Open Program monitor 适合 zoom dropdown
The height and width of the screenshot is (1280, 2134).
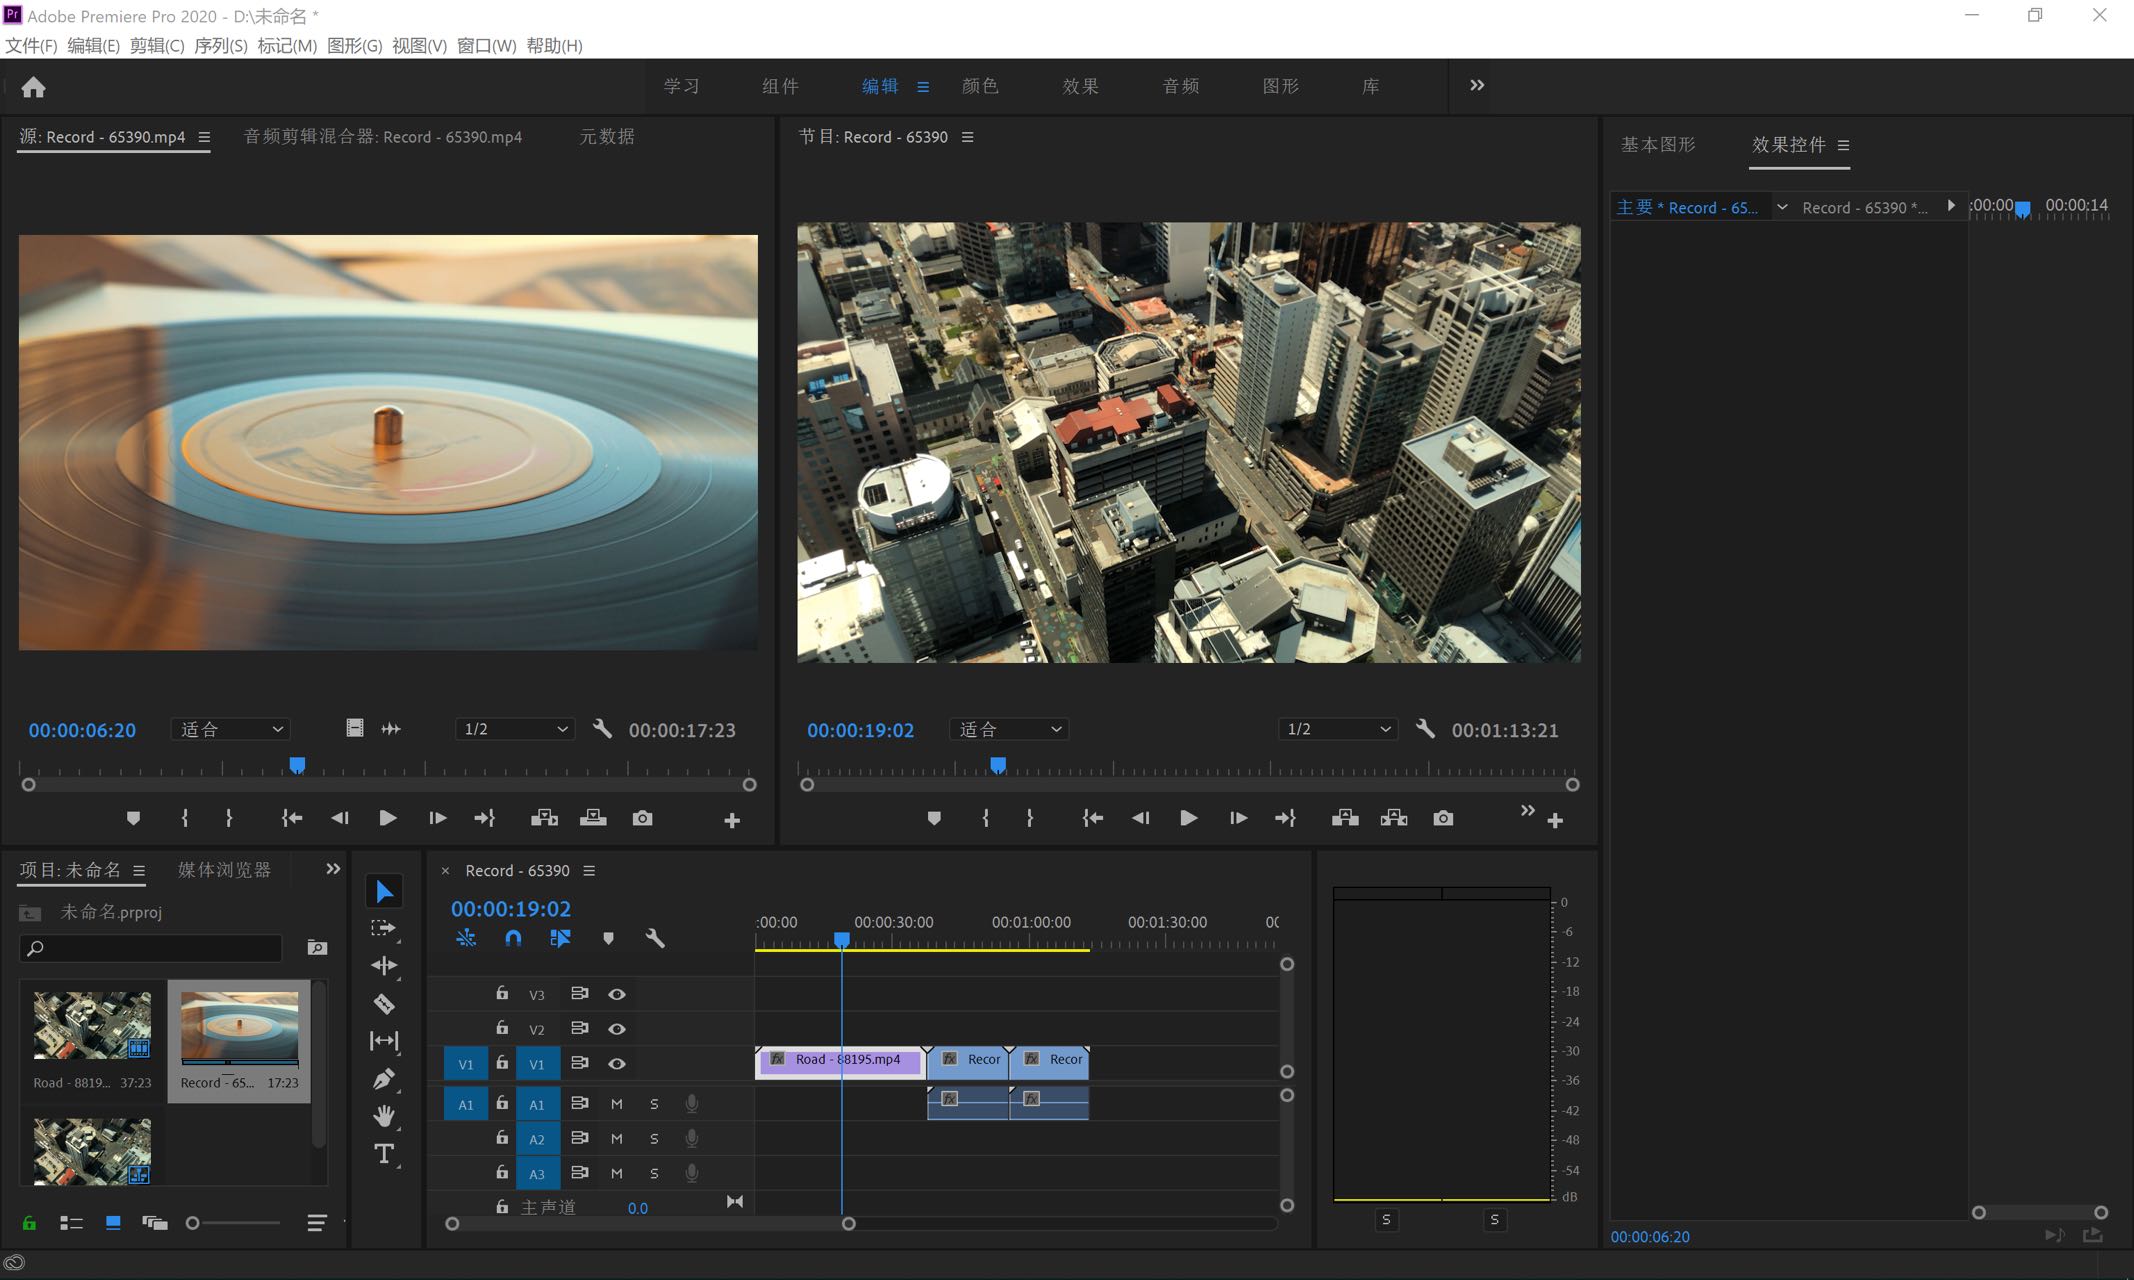[x=1009, y=729]
